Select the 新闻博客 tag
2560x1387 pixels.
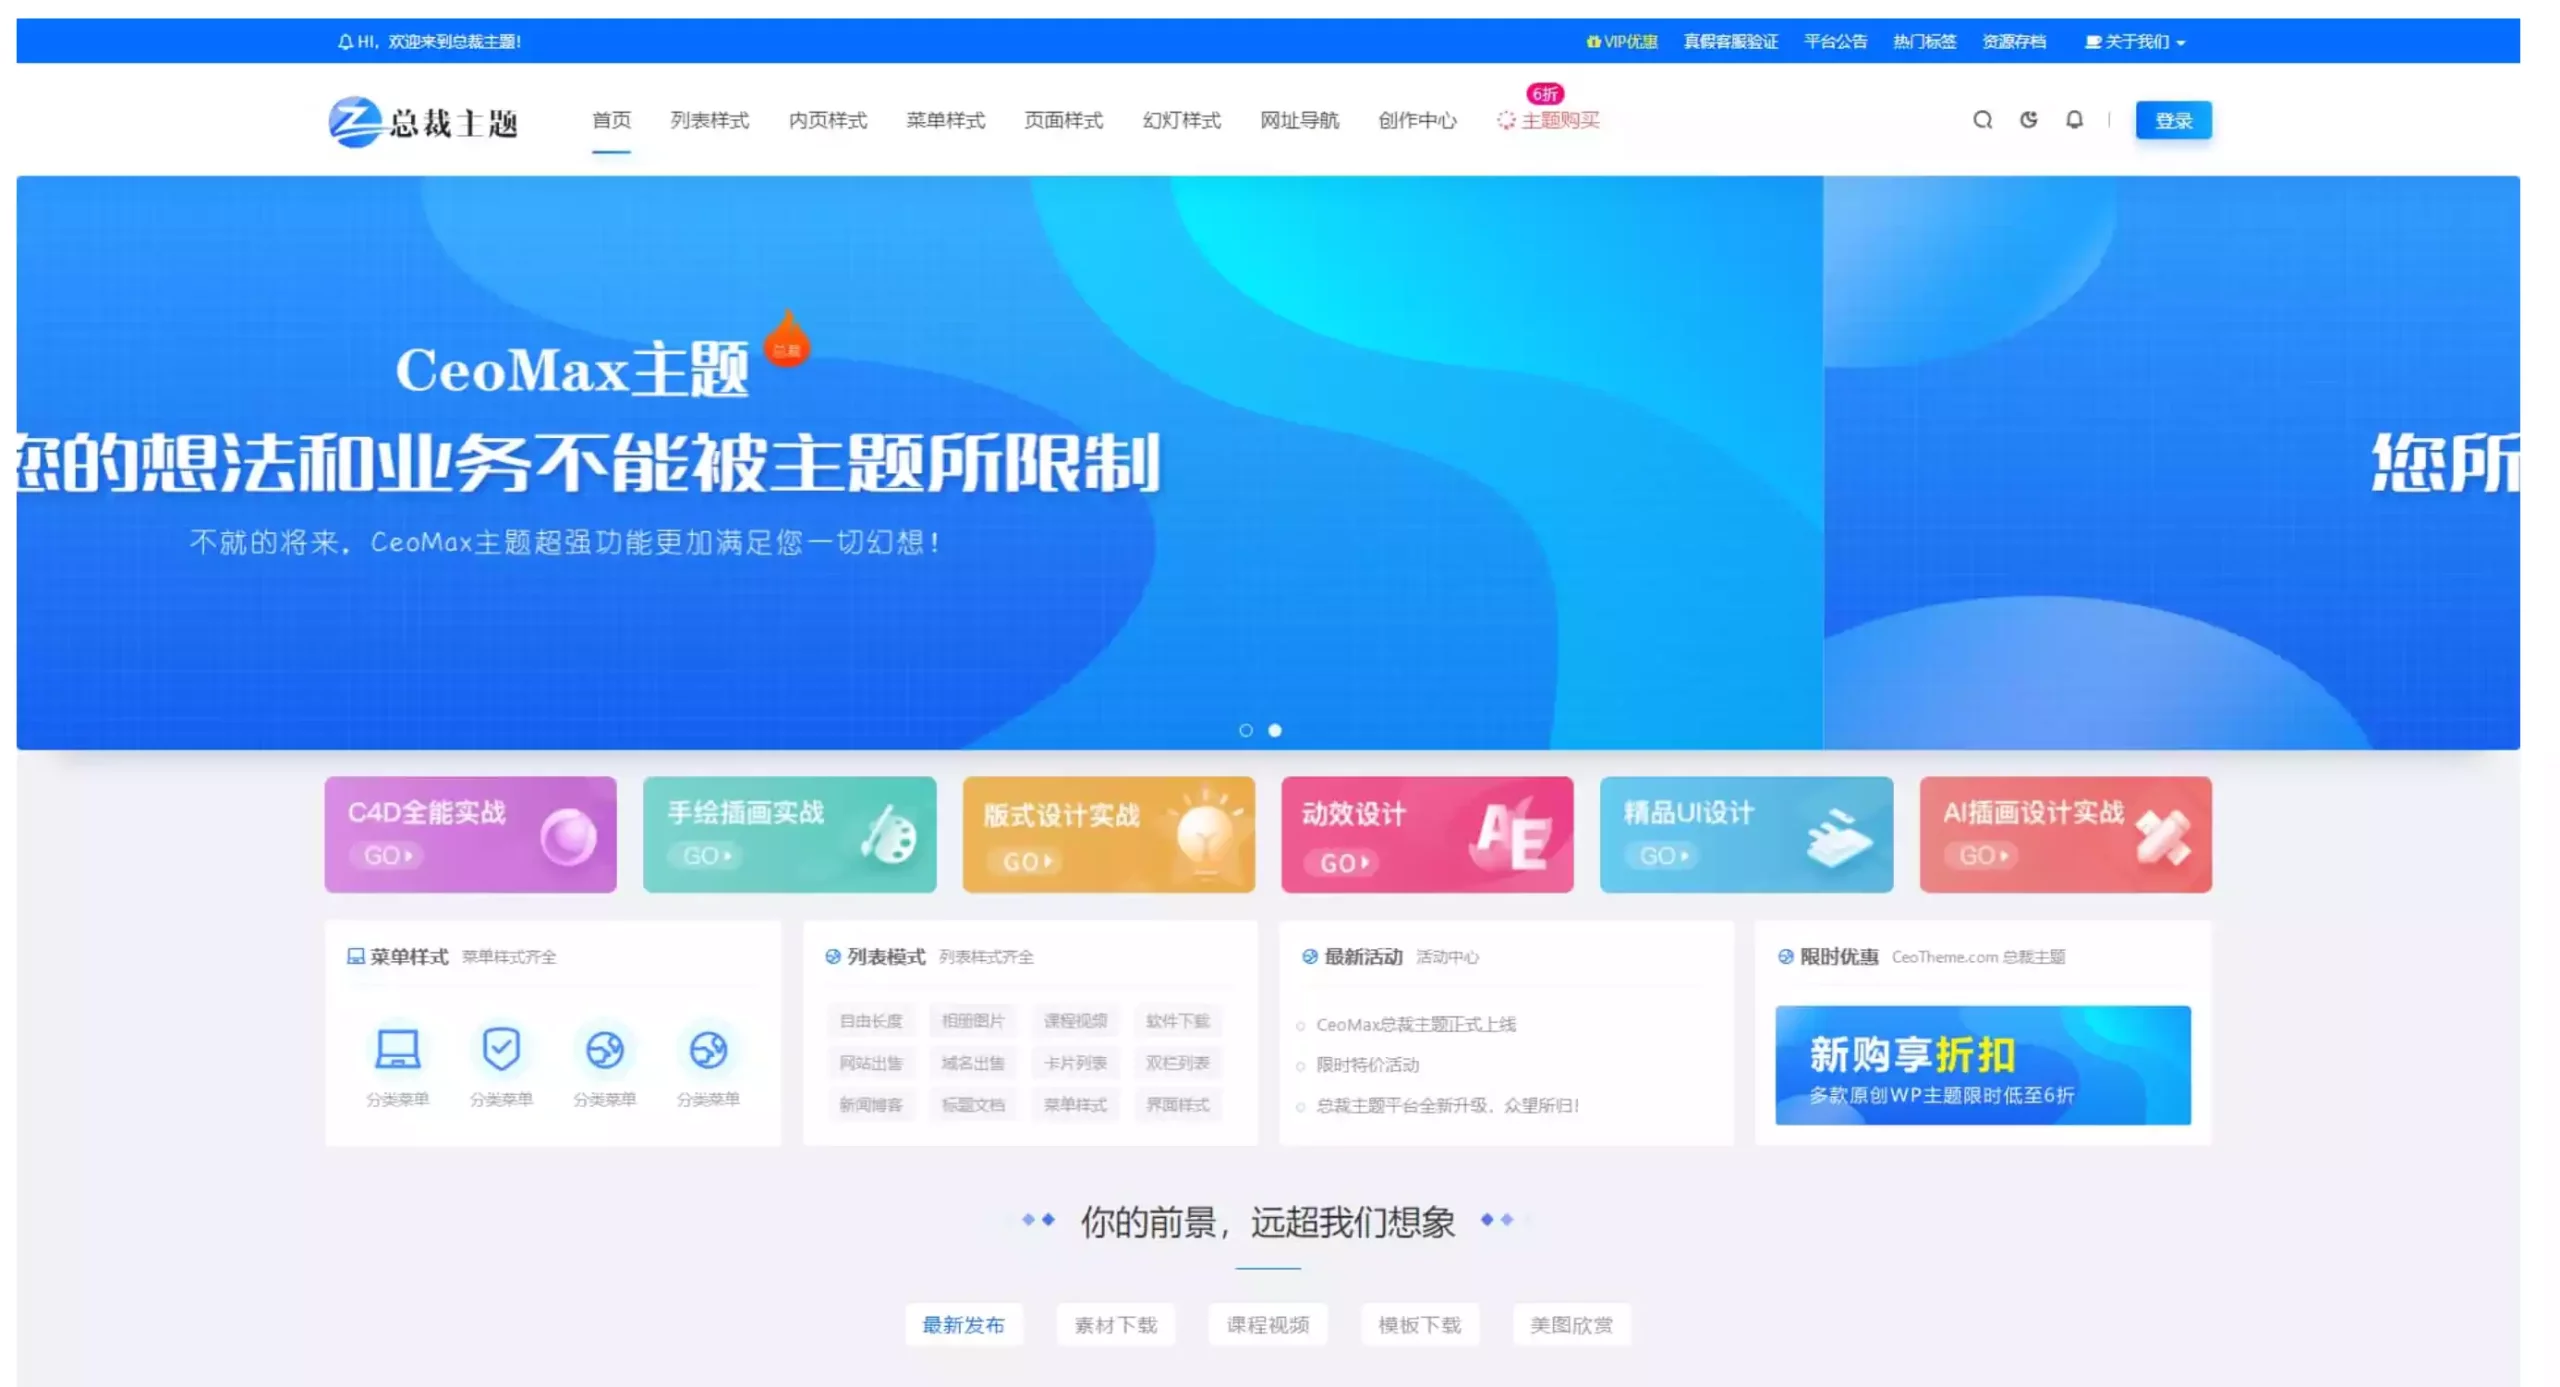(870, 1104)
